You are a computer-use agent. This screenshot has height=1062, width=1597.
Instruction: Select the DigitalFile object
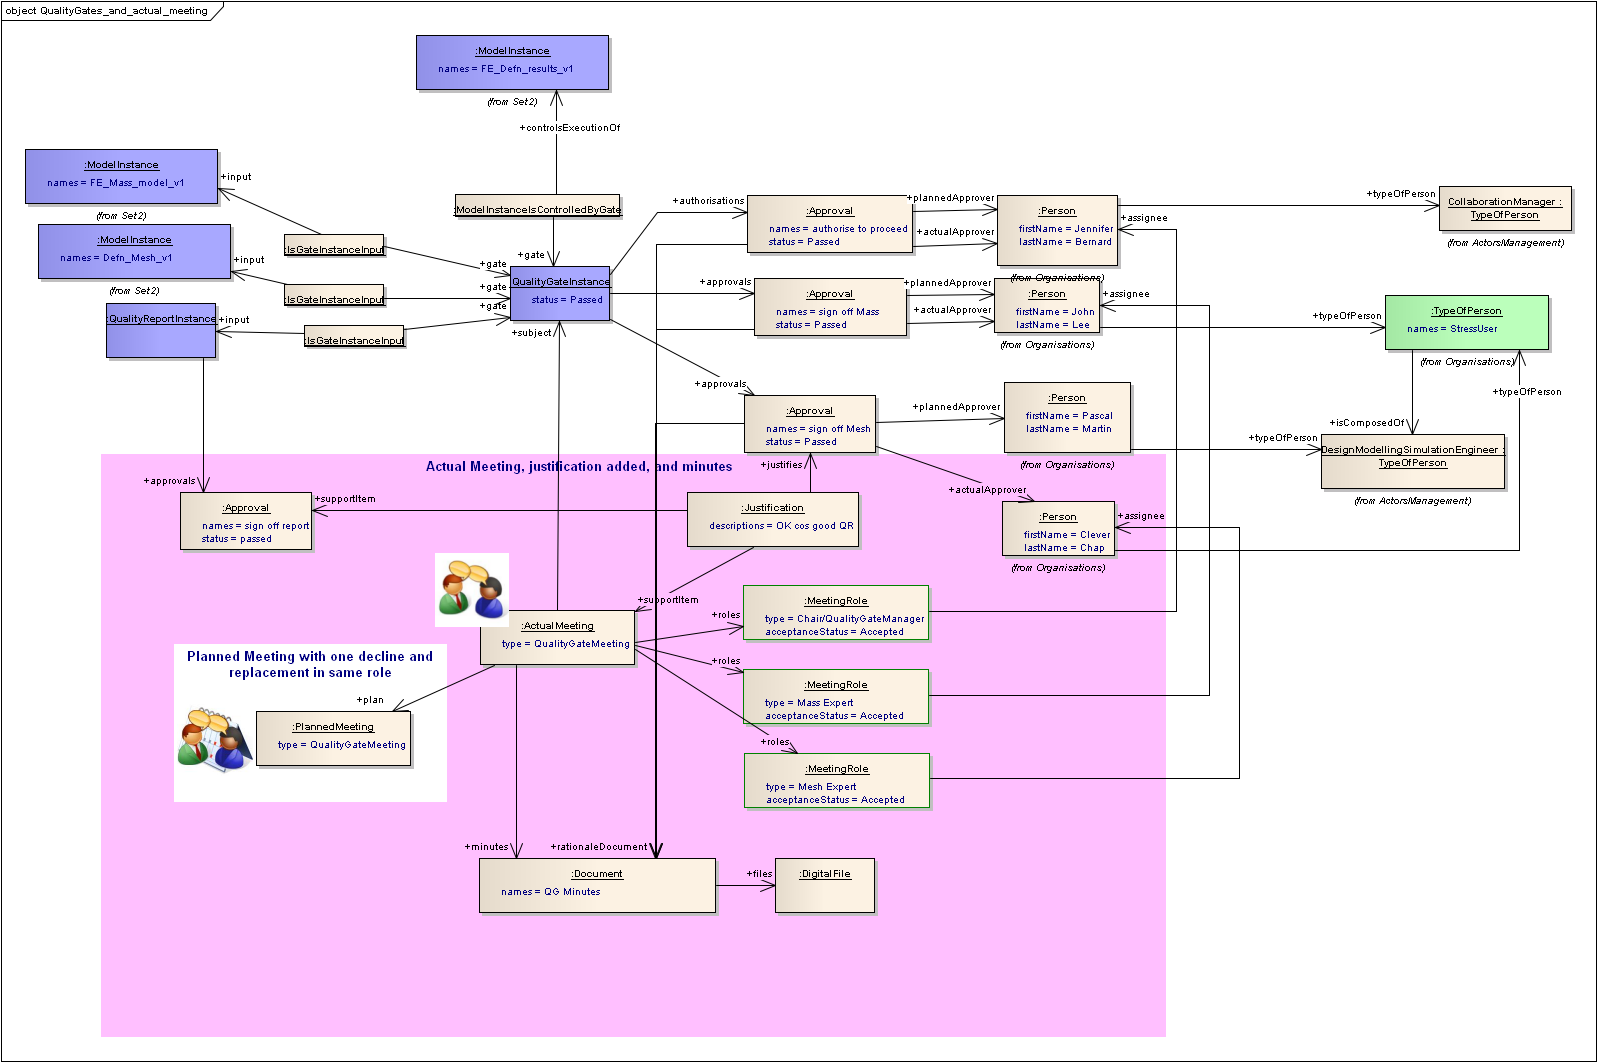(825, 885)
